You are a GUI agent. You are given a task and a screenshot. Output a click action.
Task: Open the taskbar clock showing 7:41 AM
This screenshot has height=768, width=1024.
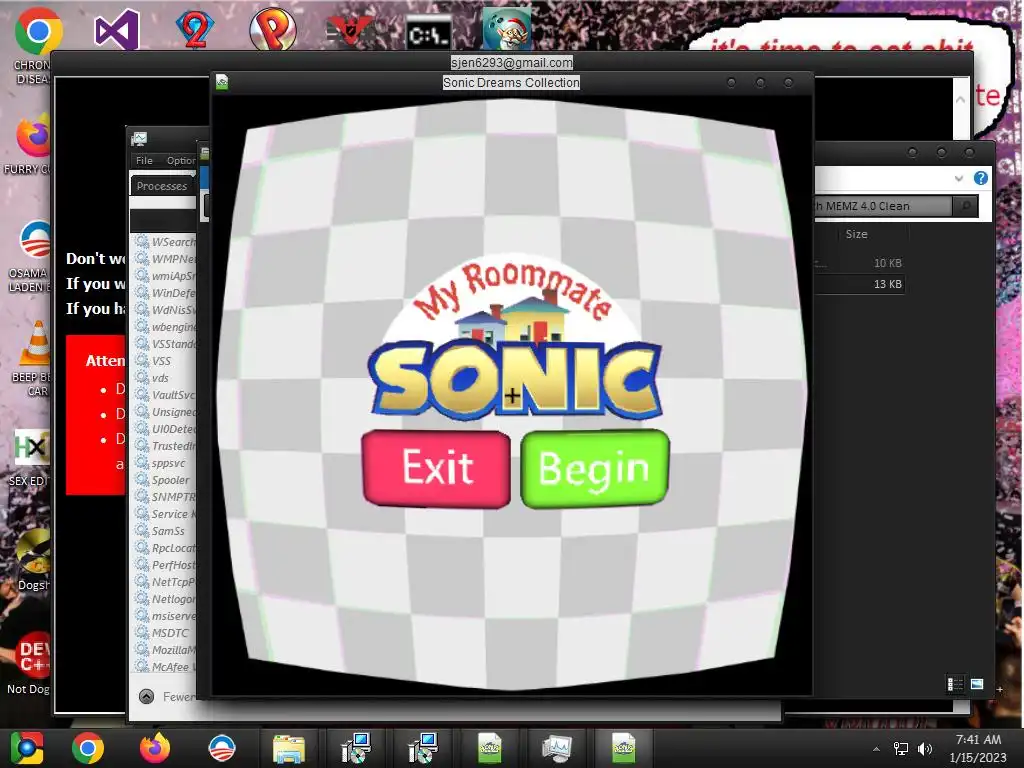pos(978,748)
